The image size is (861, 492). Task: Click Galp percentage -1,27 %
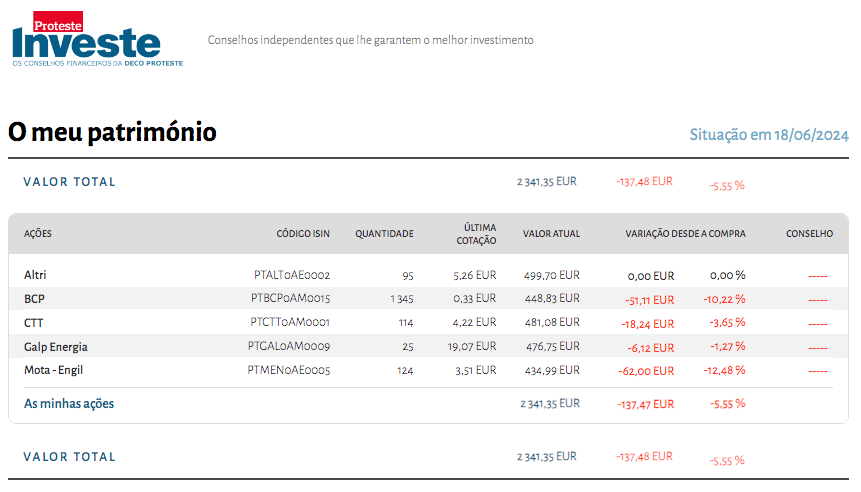point(728,346)
